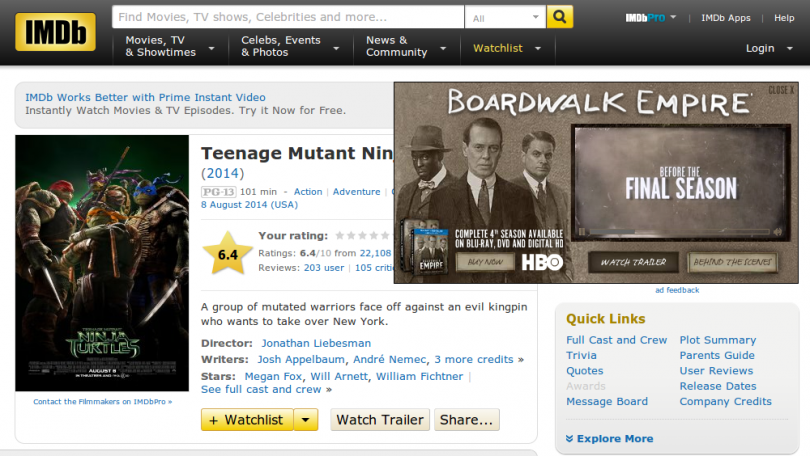Open Full Cast and Crew quick link
Viewport: 810px width, 456px height.
pos(616,340)
